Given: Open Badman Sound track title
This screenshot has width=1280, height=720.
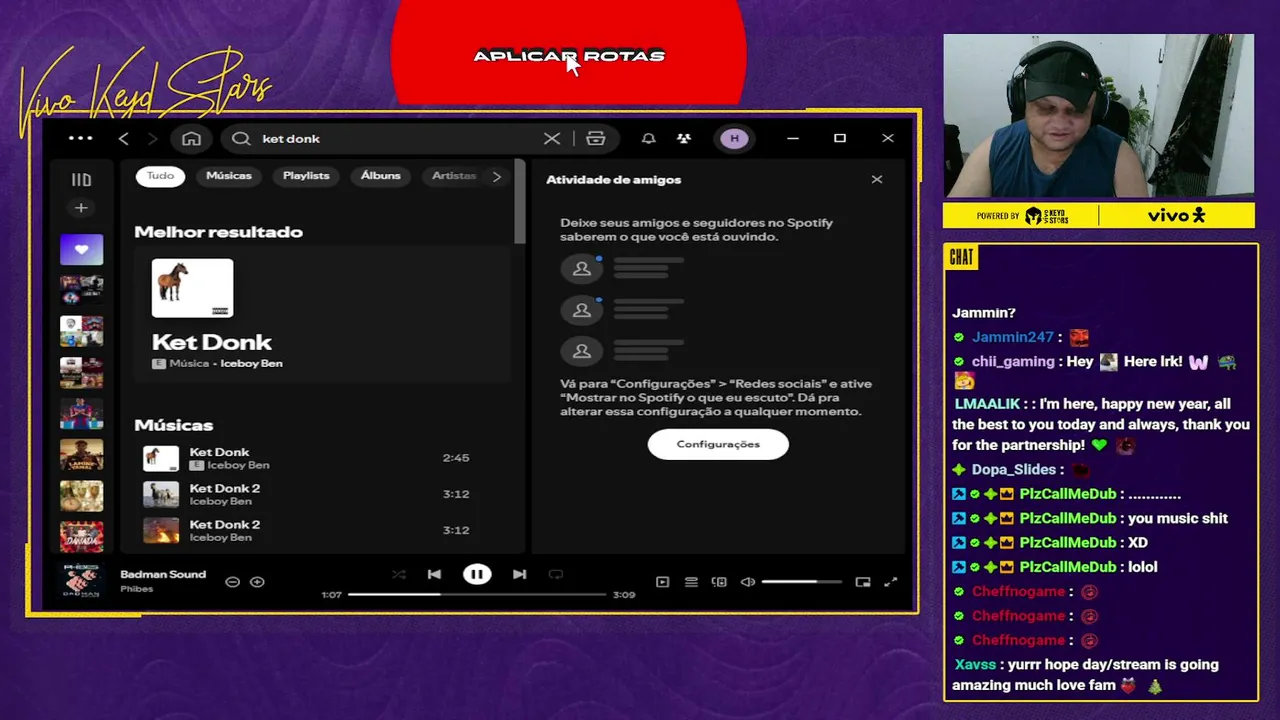Looking at the screenshot, I should (163, 574).
